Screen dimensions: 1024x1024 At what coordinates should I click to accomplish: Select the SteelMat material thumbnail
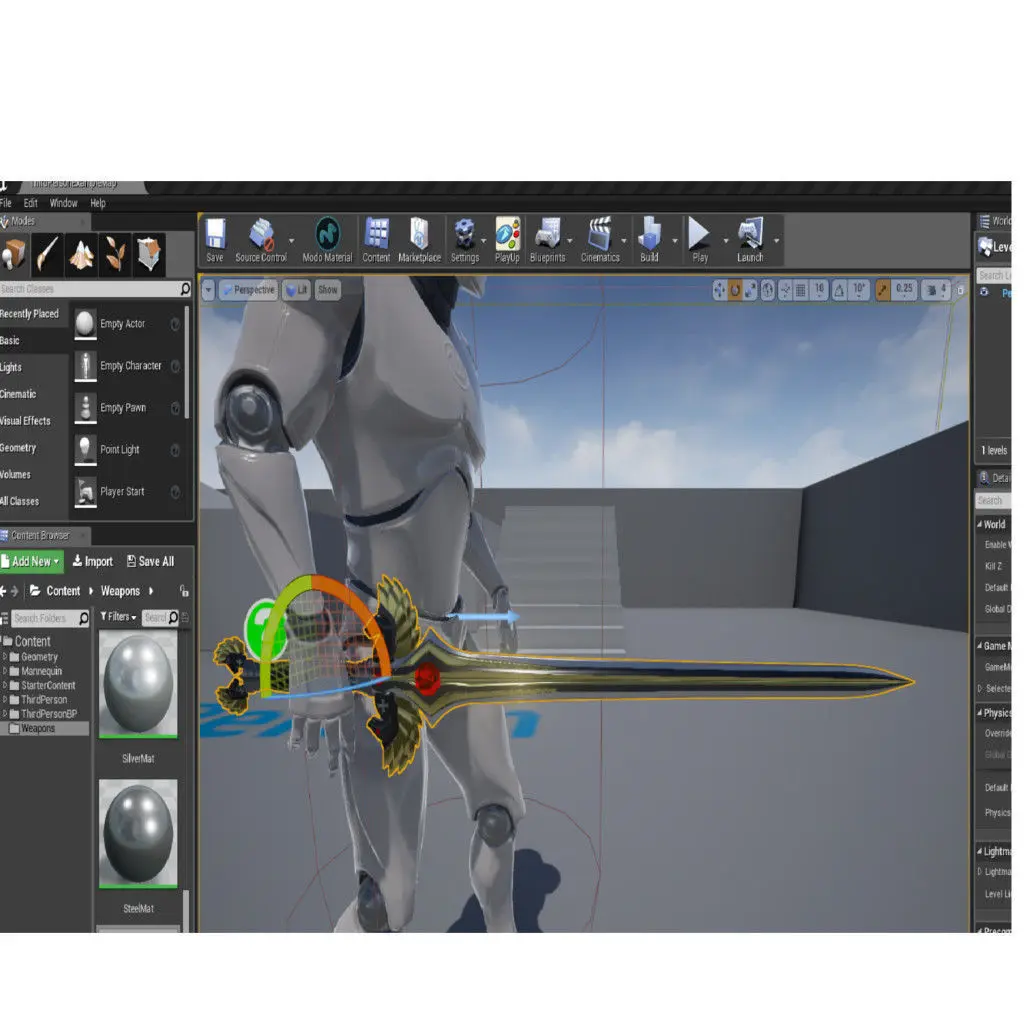[x=138, y=834]
